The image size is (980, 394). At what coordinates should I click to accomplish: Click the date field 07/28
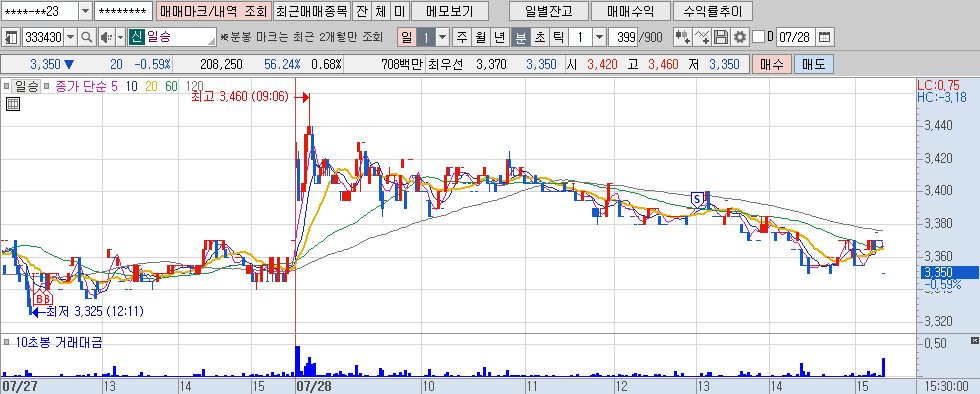pos(795,38)
